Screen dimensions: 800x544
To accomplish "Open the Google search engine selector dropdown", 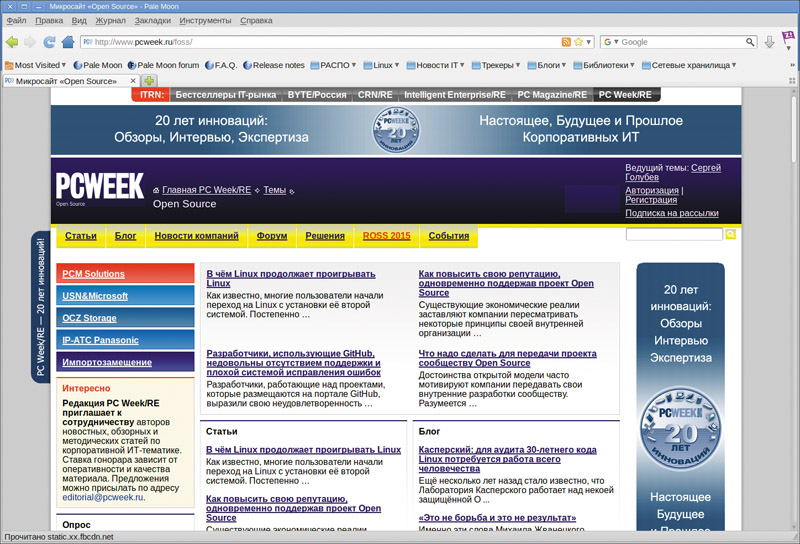I will click(611, 42).
